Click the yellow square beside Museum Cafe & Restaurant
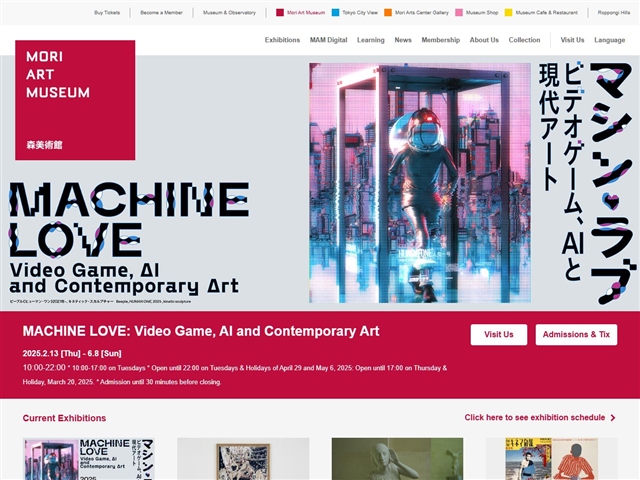The height and width of the screenshot is (480, 640). tap(509, 13)
